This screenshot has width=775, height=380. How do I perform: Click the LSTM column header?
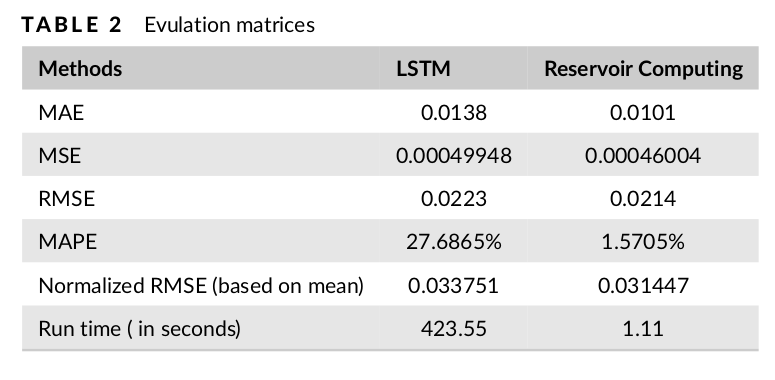[x=423, y=68]
